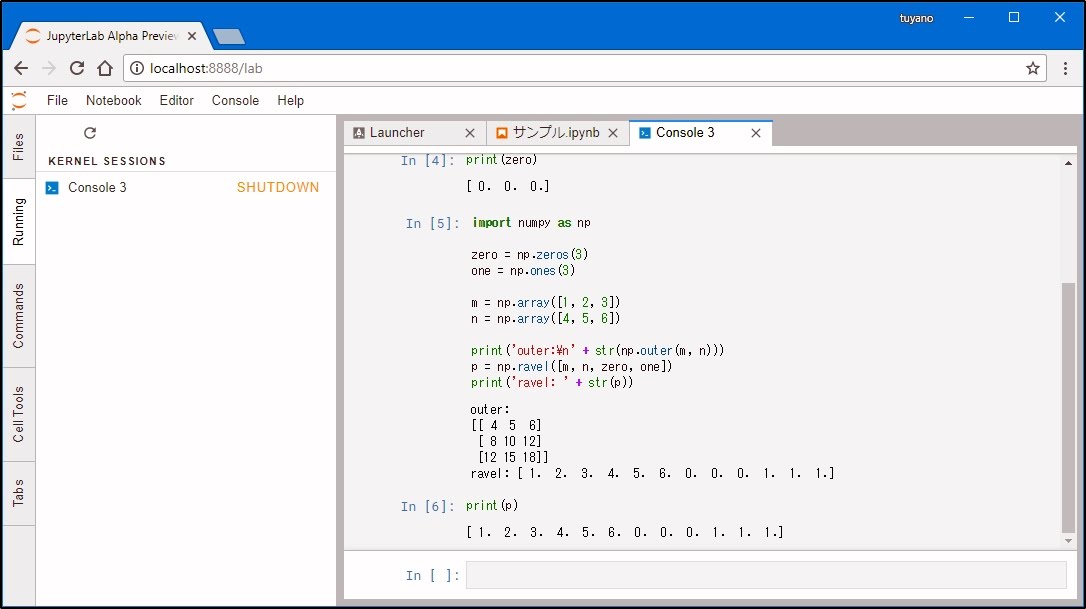Bookmark page with the star icon
Image resolution: width=1086 pixels, height=609 pixels.
click(1033, 68)
